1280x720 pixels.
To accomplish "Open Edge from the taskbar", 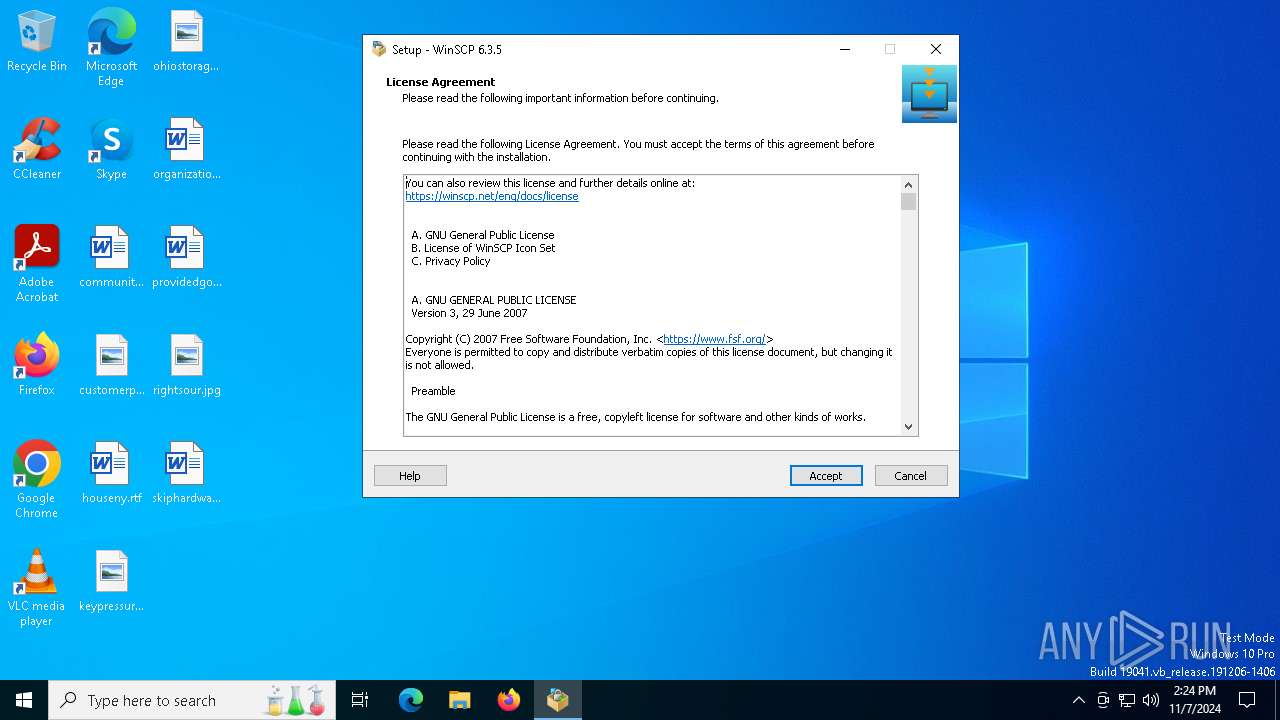I will tap(411, 700).
